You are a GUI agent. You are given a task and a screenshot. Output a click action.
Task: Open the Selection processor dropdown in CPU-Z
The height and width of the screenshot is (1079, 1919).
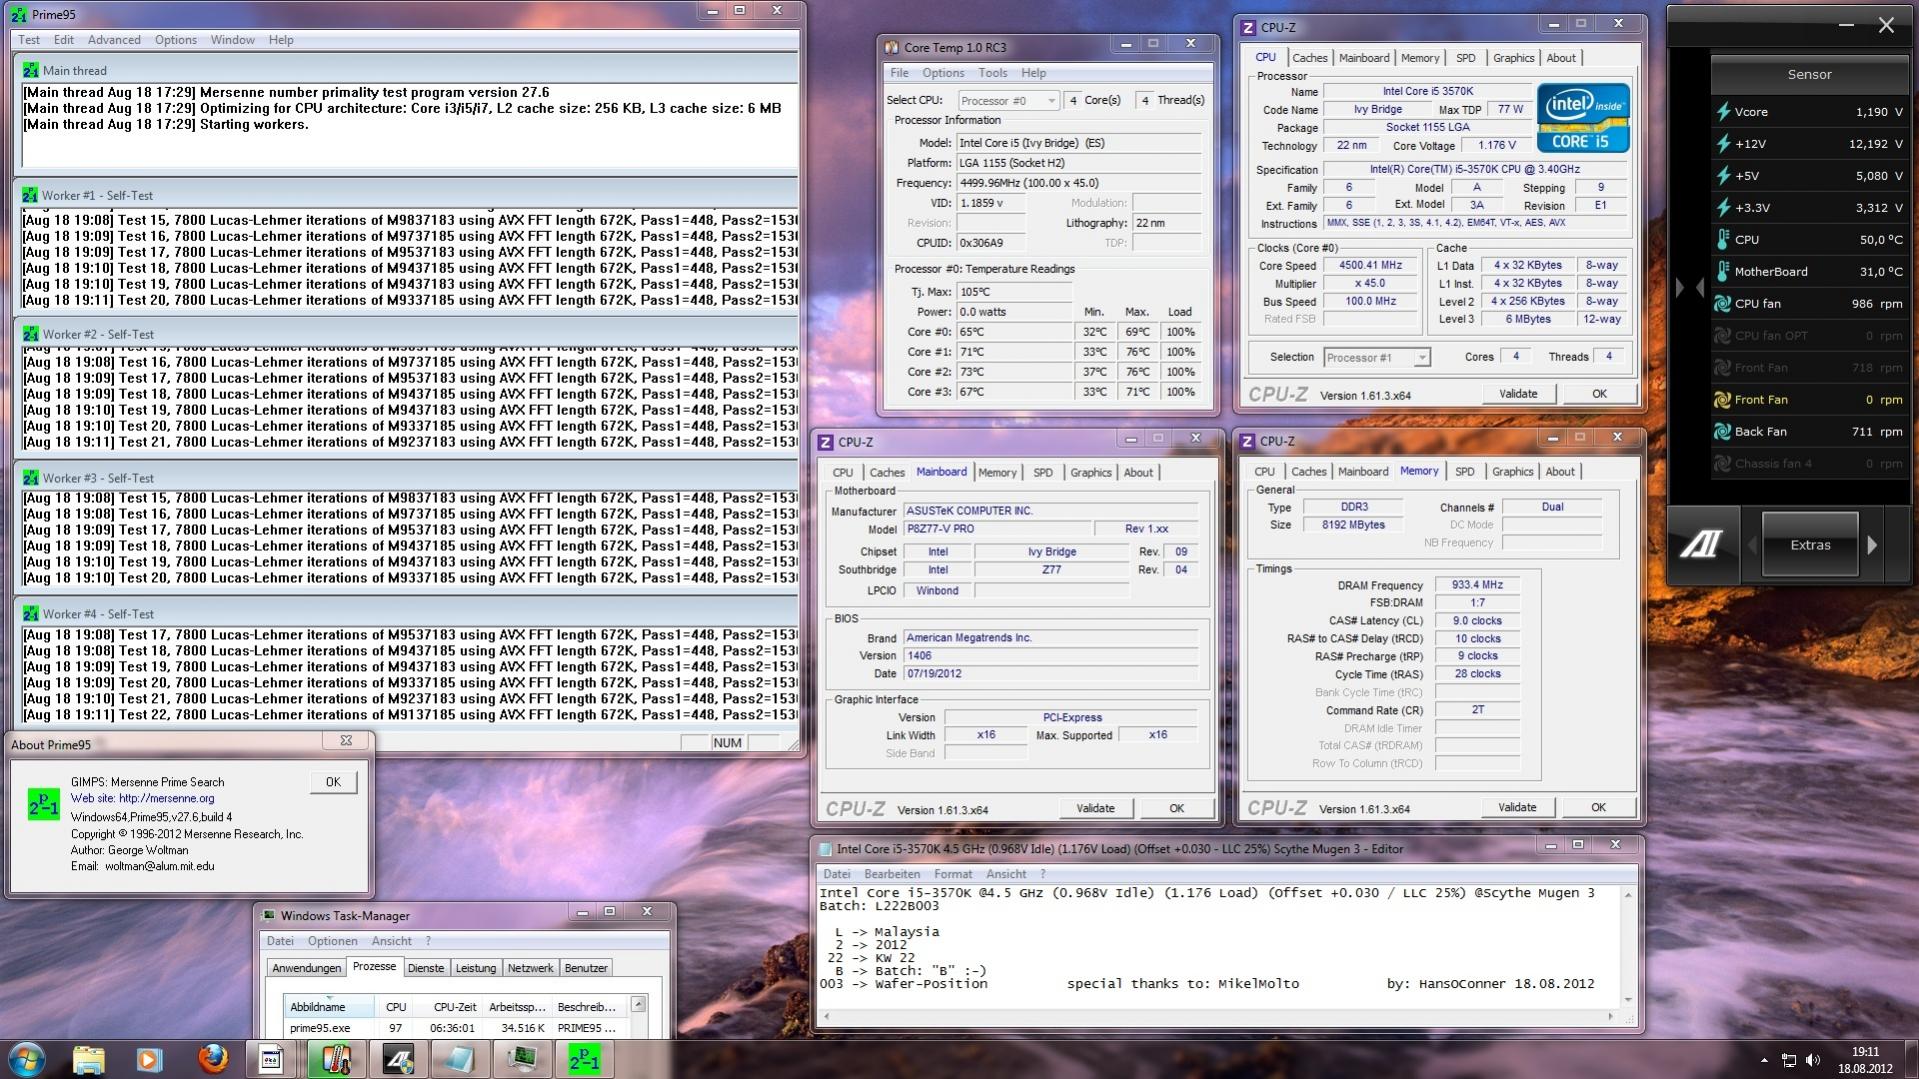[x=1377, y=357]
